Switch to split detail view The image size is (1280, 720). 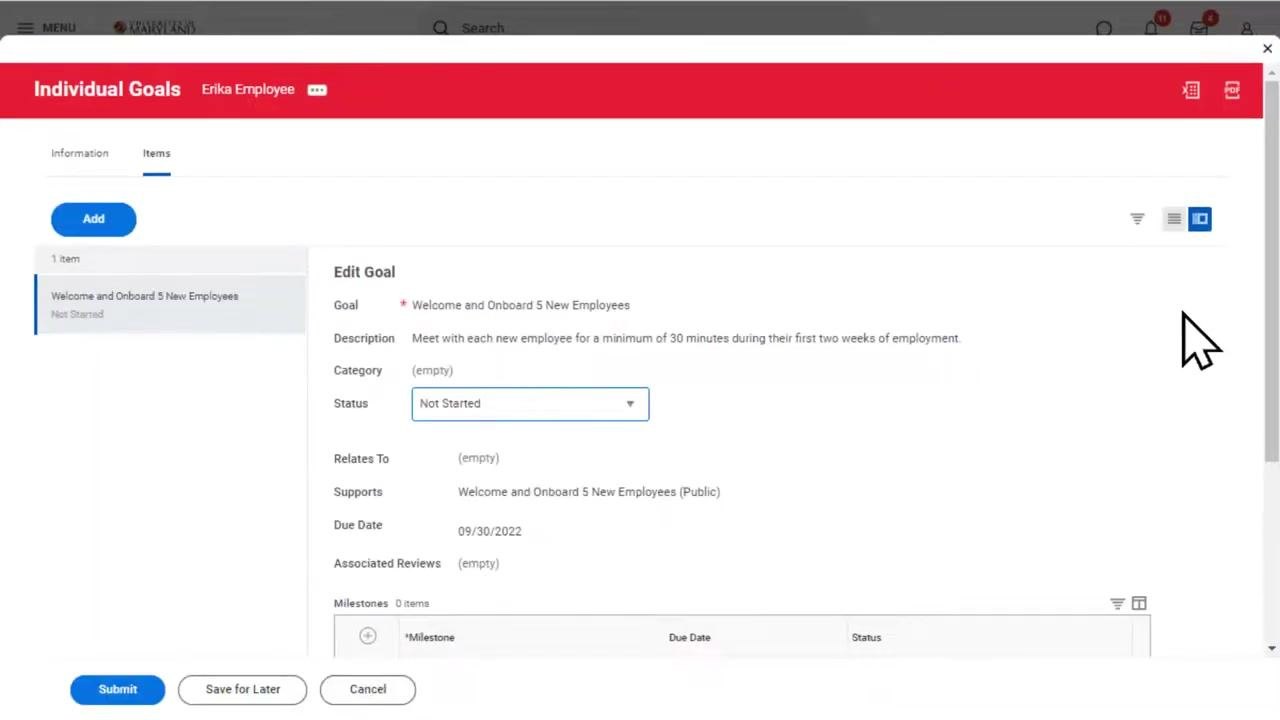(x=1200, y=219)
